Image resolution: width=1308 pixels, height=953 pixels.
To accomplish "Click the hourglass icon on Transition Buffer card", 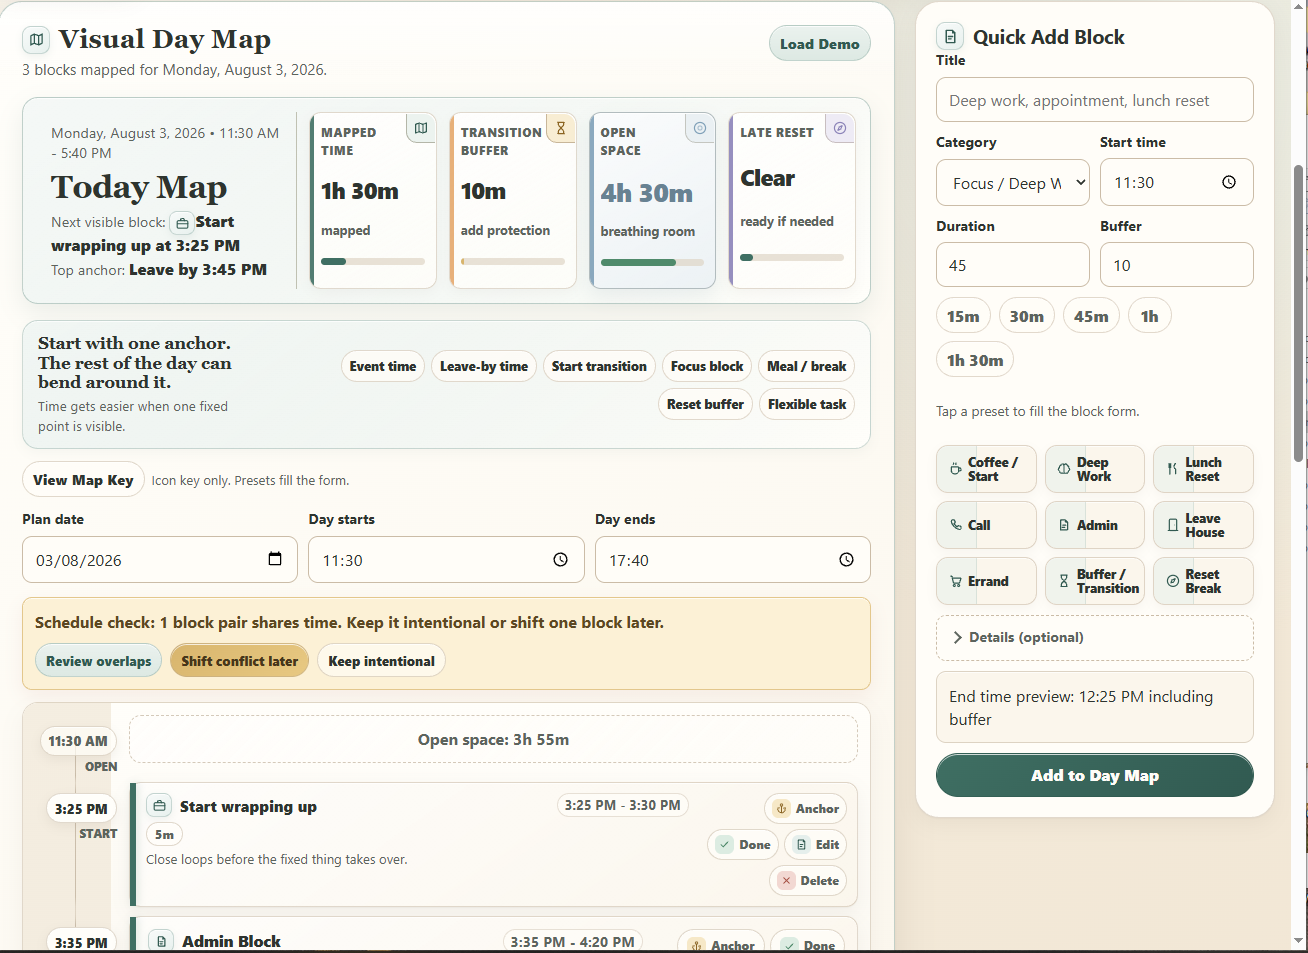I will [x=561, y=128].
